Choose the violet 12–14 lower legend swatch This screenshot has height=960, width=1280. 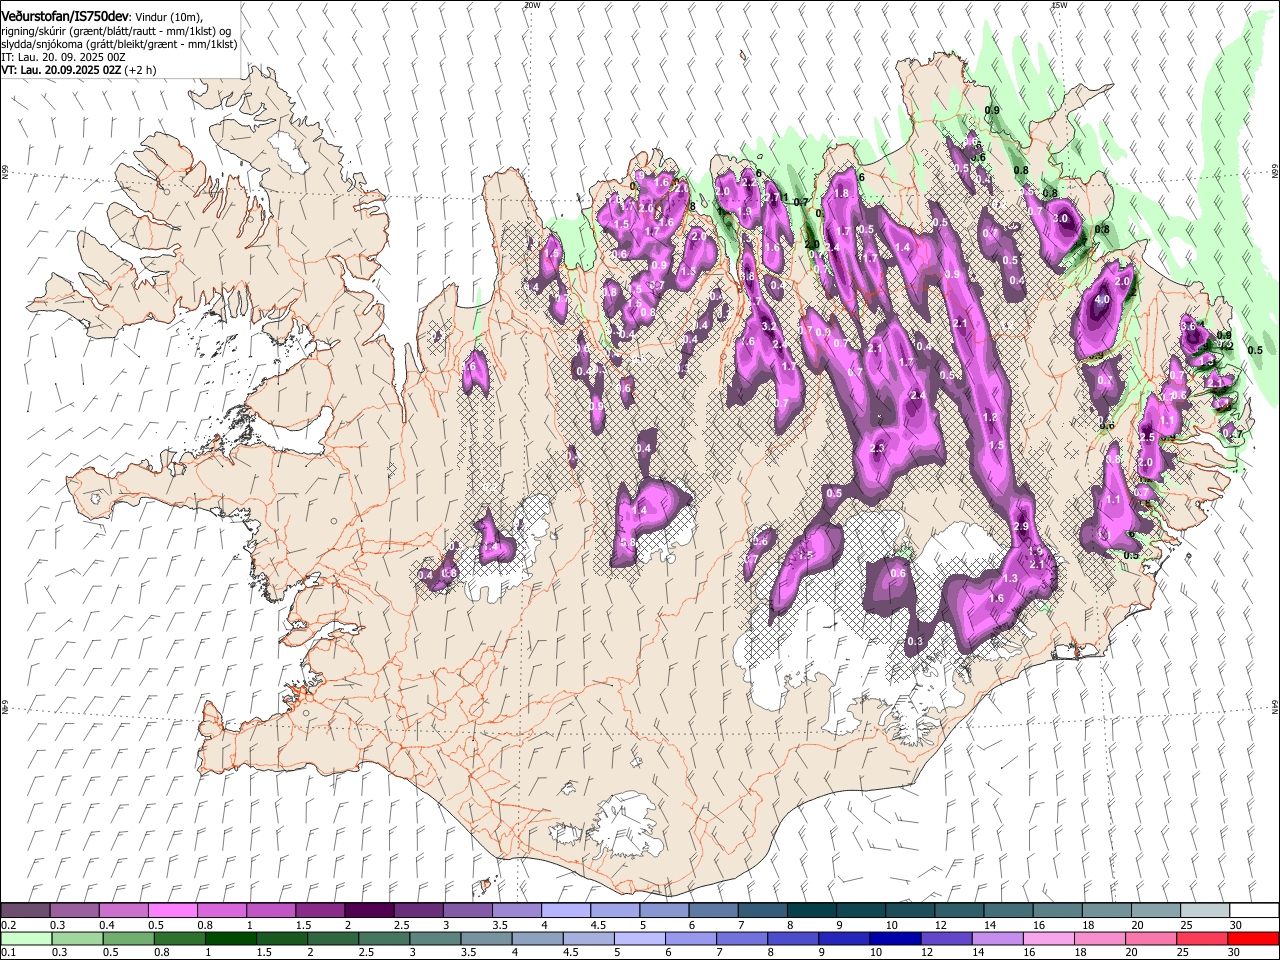pyautogui.click(x=945, y=938)
